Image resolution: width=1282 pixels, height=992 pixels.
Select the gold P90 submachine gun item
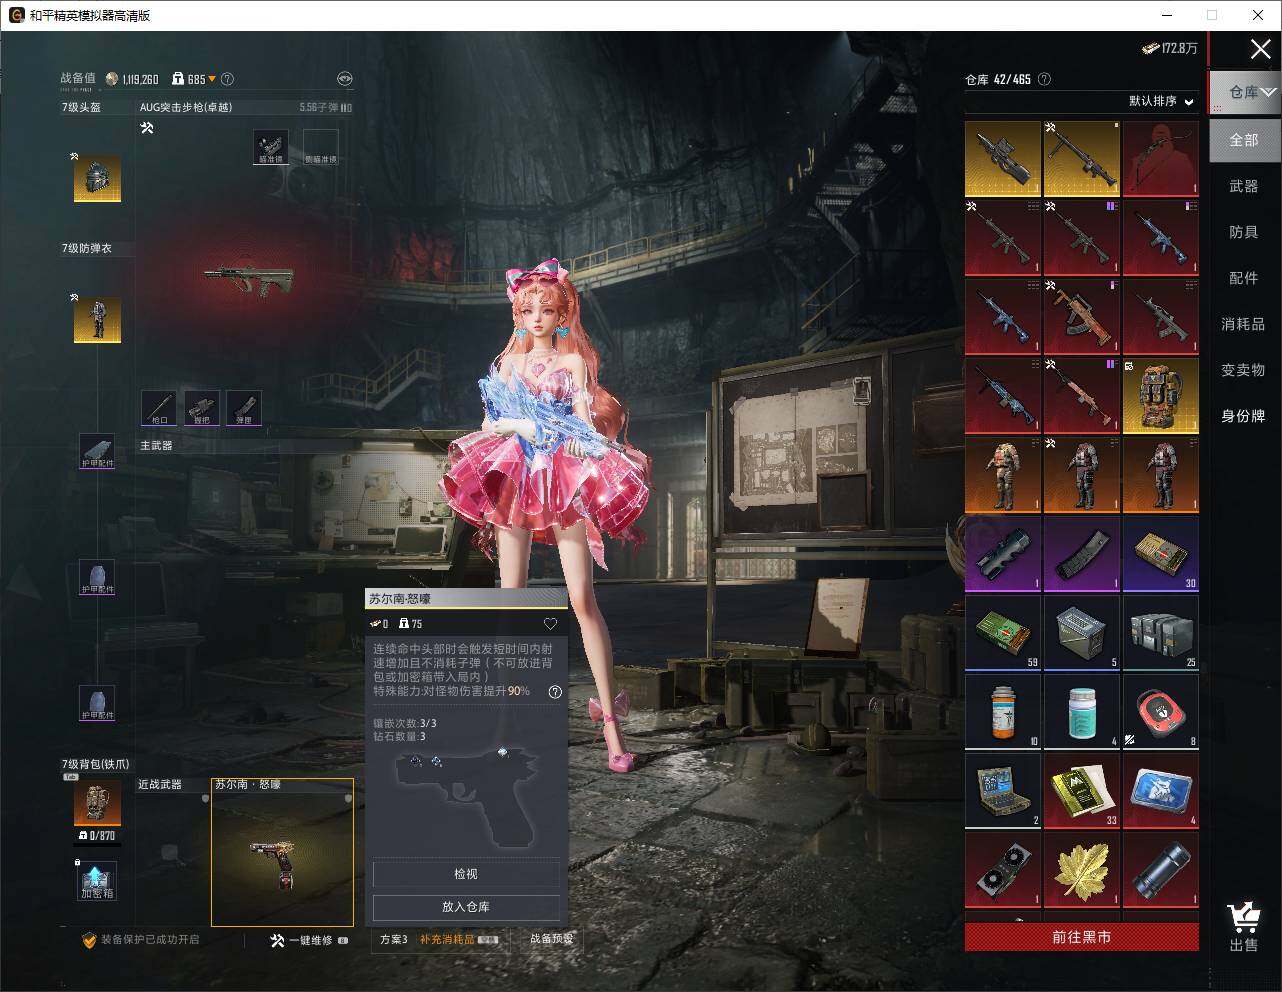coord(1003,159)
